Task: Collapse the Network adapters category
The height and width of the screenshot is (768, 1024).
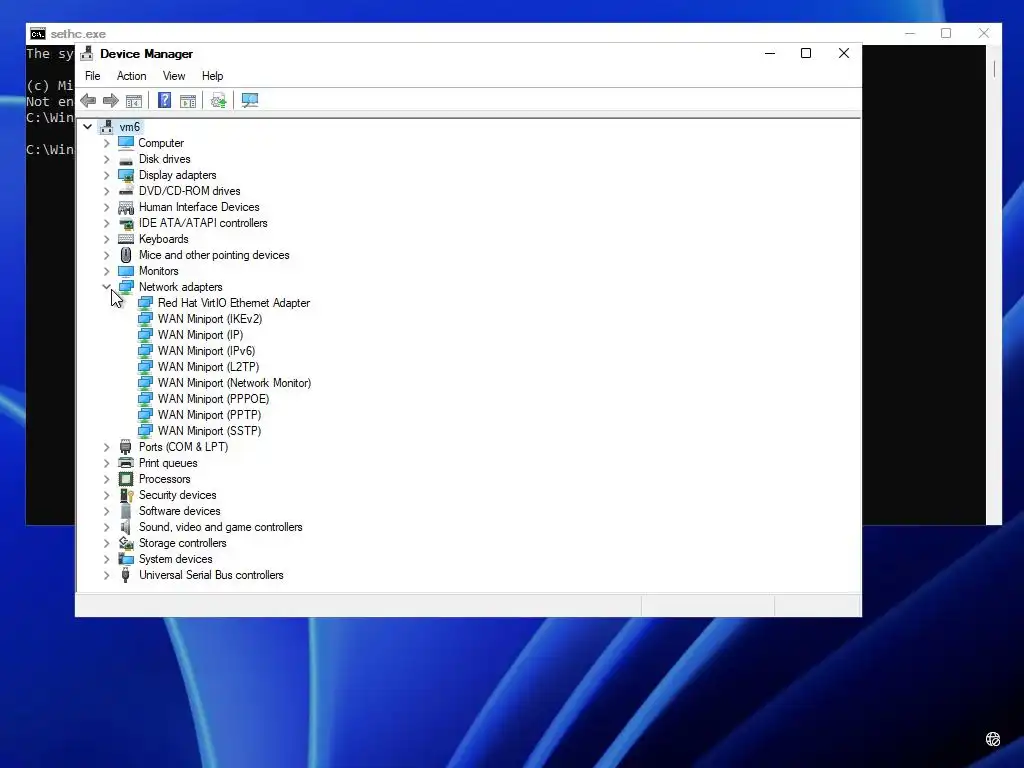Action: click(x=106, y=287)
